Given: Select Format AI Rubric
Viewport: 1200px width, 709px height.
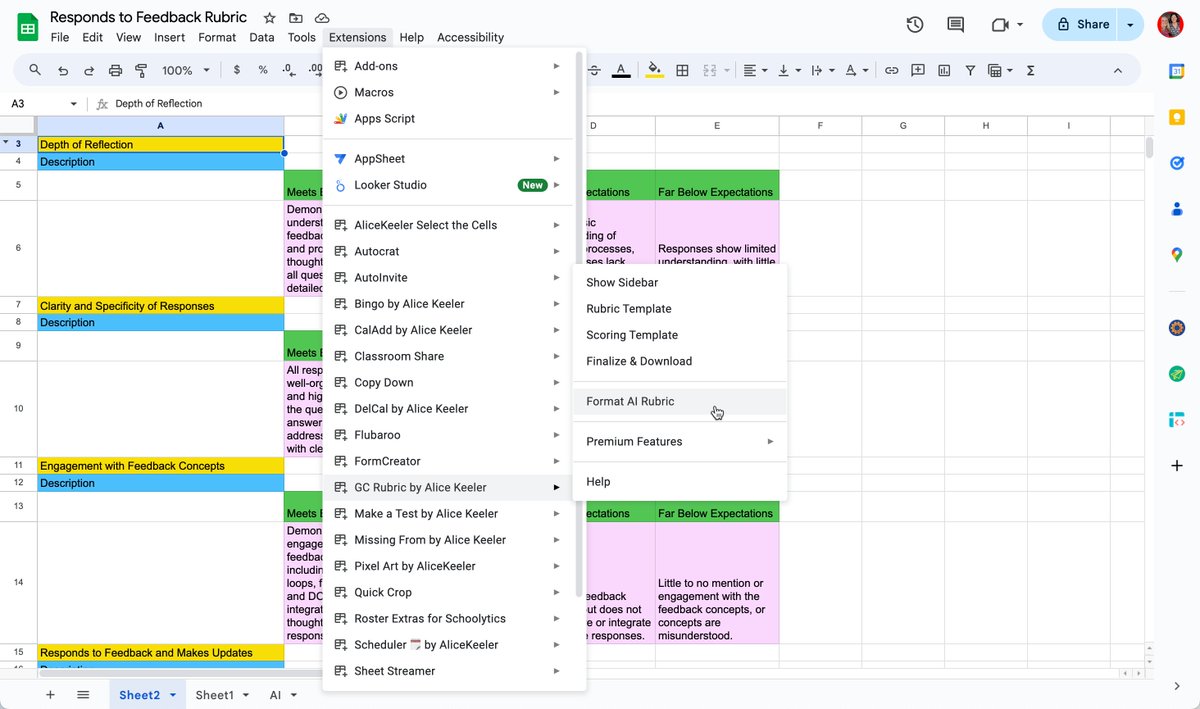Looking at the screenshot, I should pyautogui.click(x=679, y=401).
